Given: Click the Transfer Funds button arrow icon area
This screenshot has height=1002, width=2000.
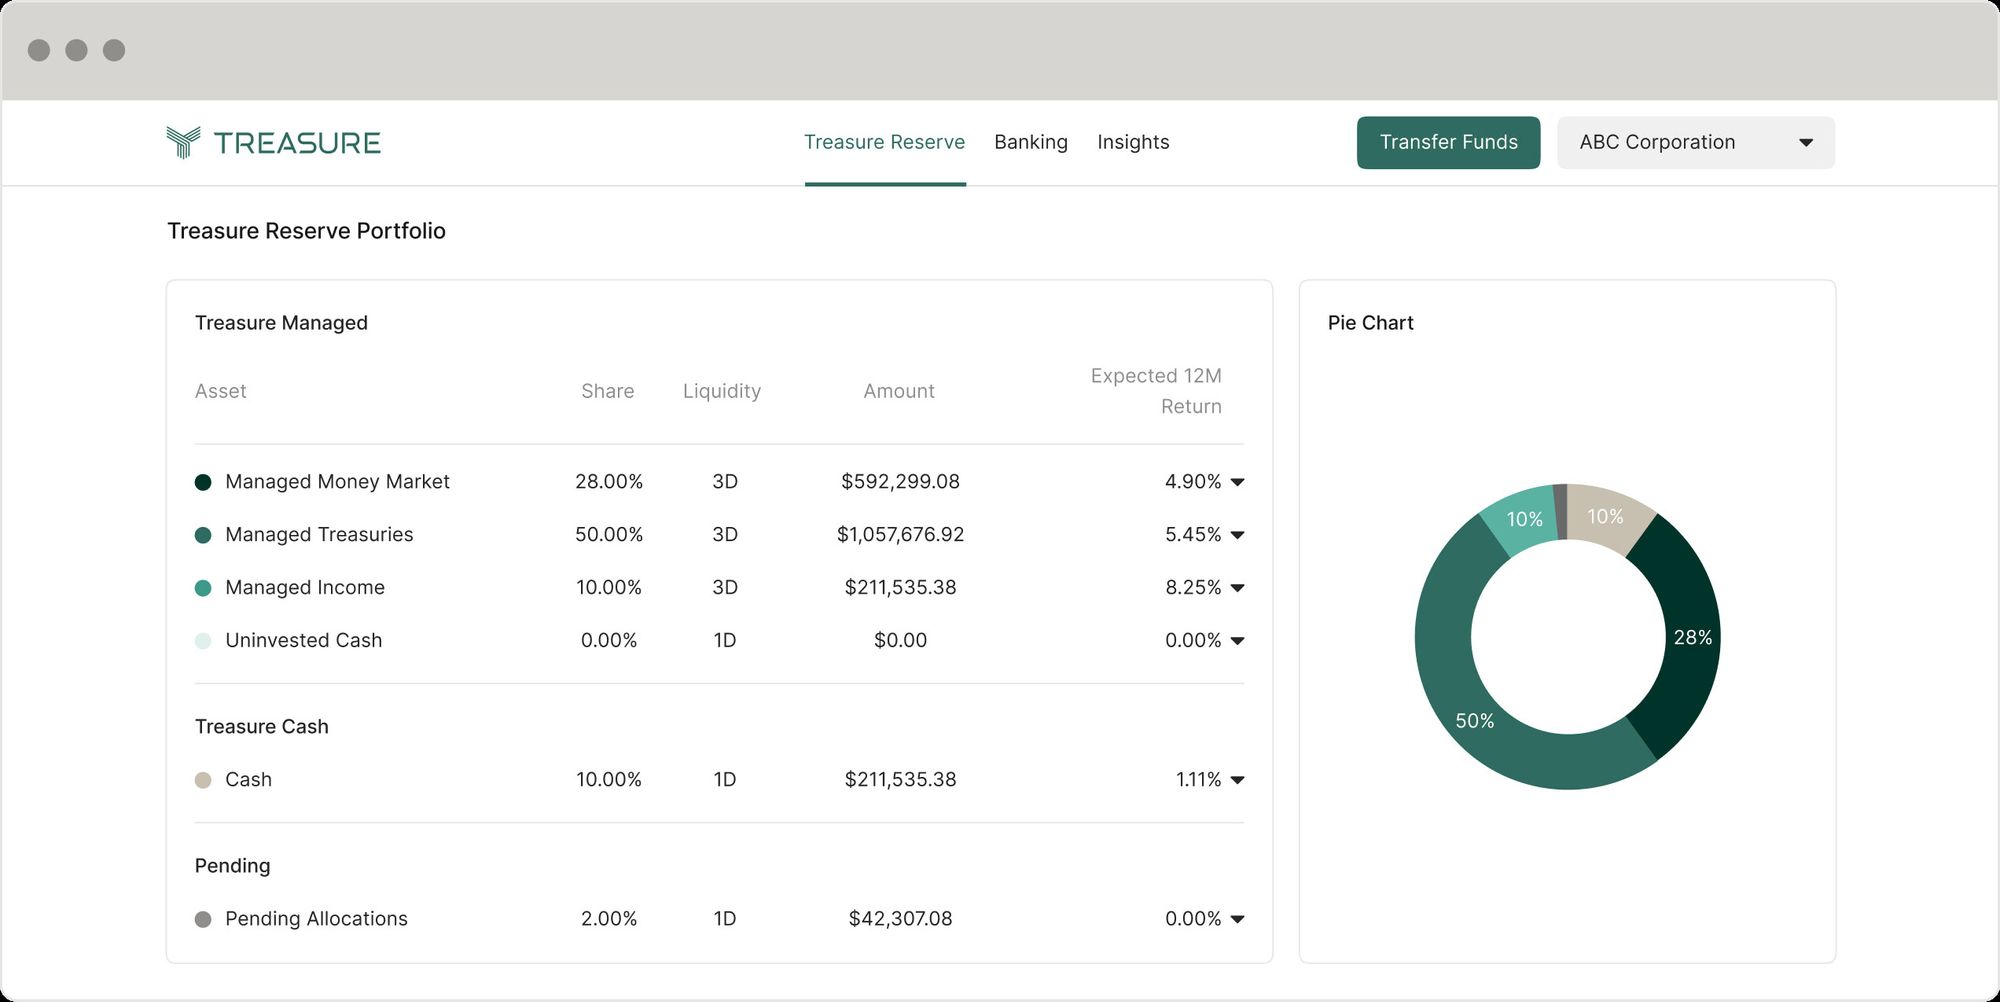Looking at the screenshot, I should 1449,142.
